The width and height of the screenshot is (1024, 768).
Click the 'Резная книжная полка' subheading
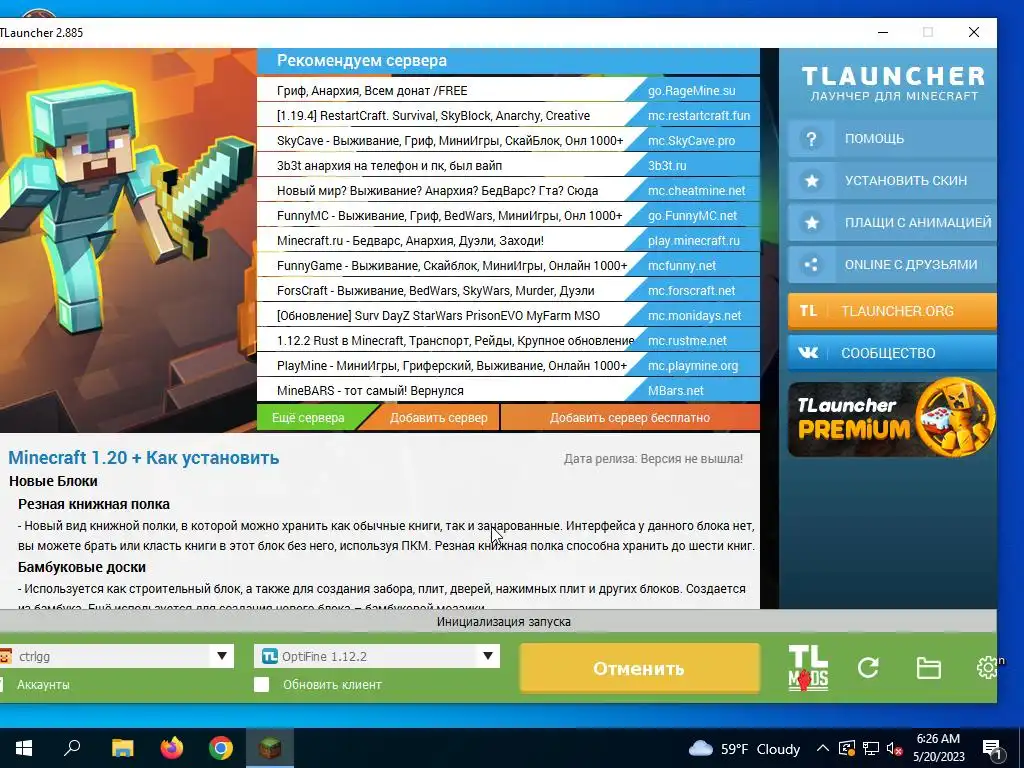(93, 504)
